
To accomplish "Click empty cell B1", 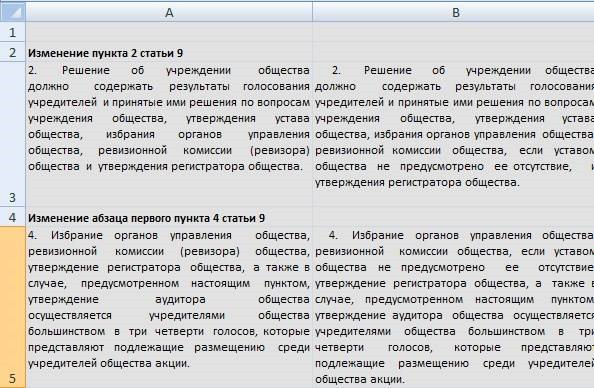I will coord(453,32).
